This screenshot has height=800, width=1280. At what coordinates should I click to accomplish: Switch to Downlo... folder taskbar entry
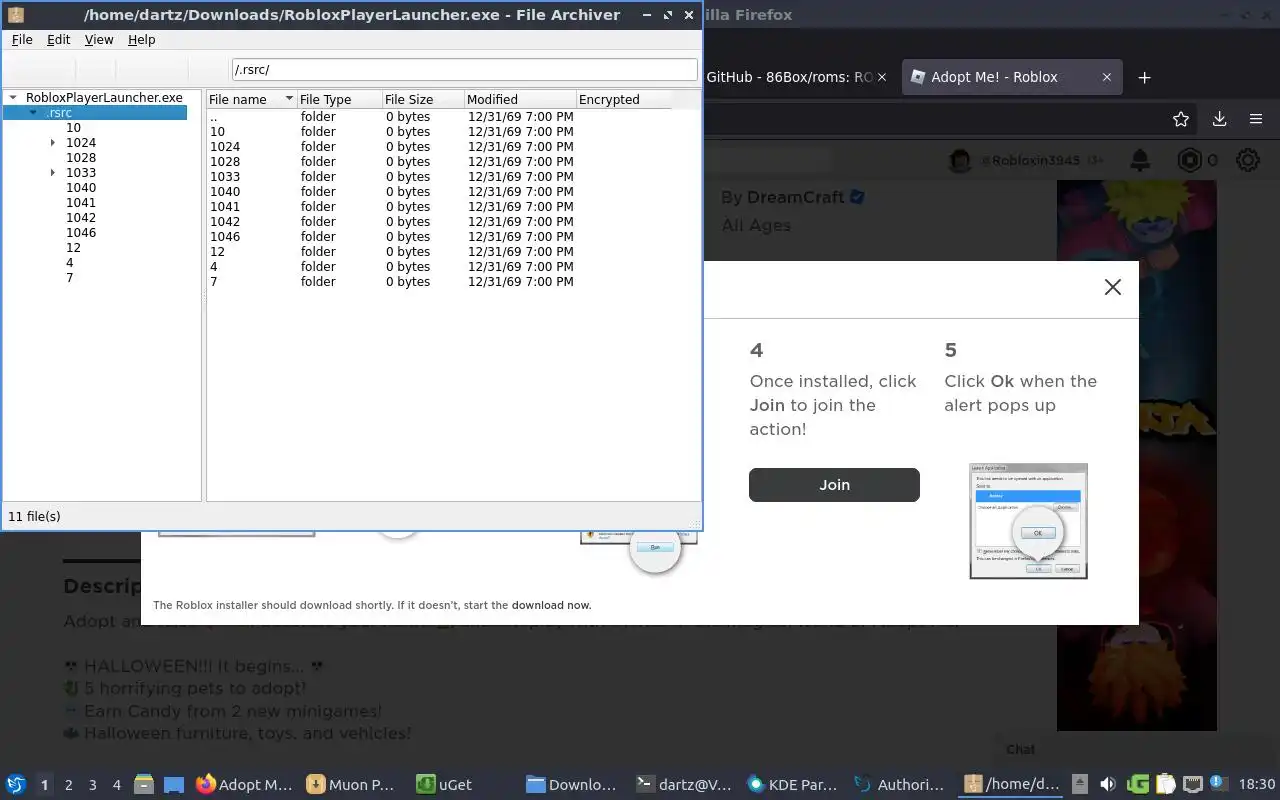click(x=571, y=785)
